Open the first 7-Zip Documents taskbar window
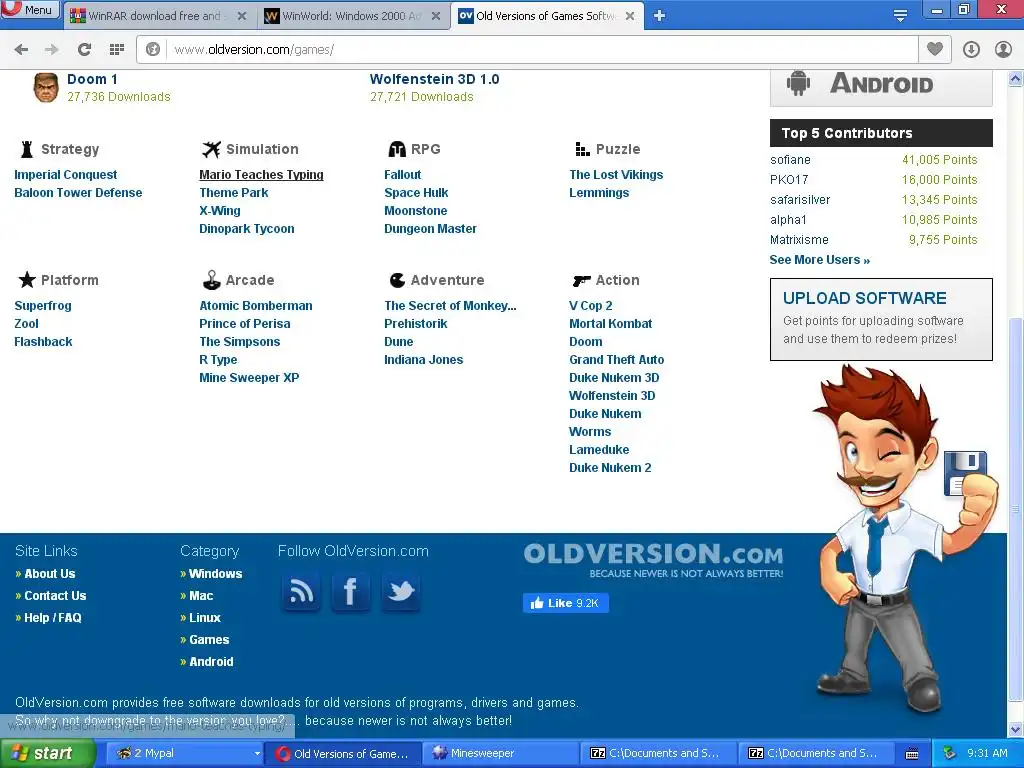This screenshot has width=1024, height=768. (x=658, y=754)
